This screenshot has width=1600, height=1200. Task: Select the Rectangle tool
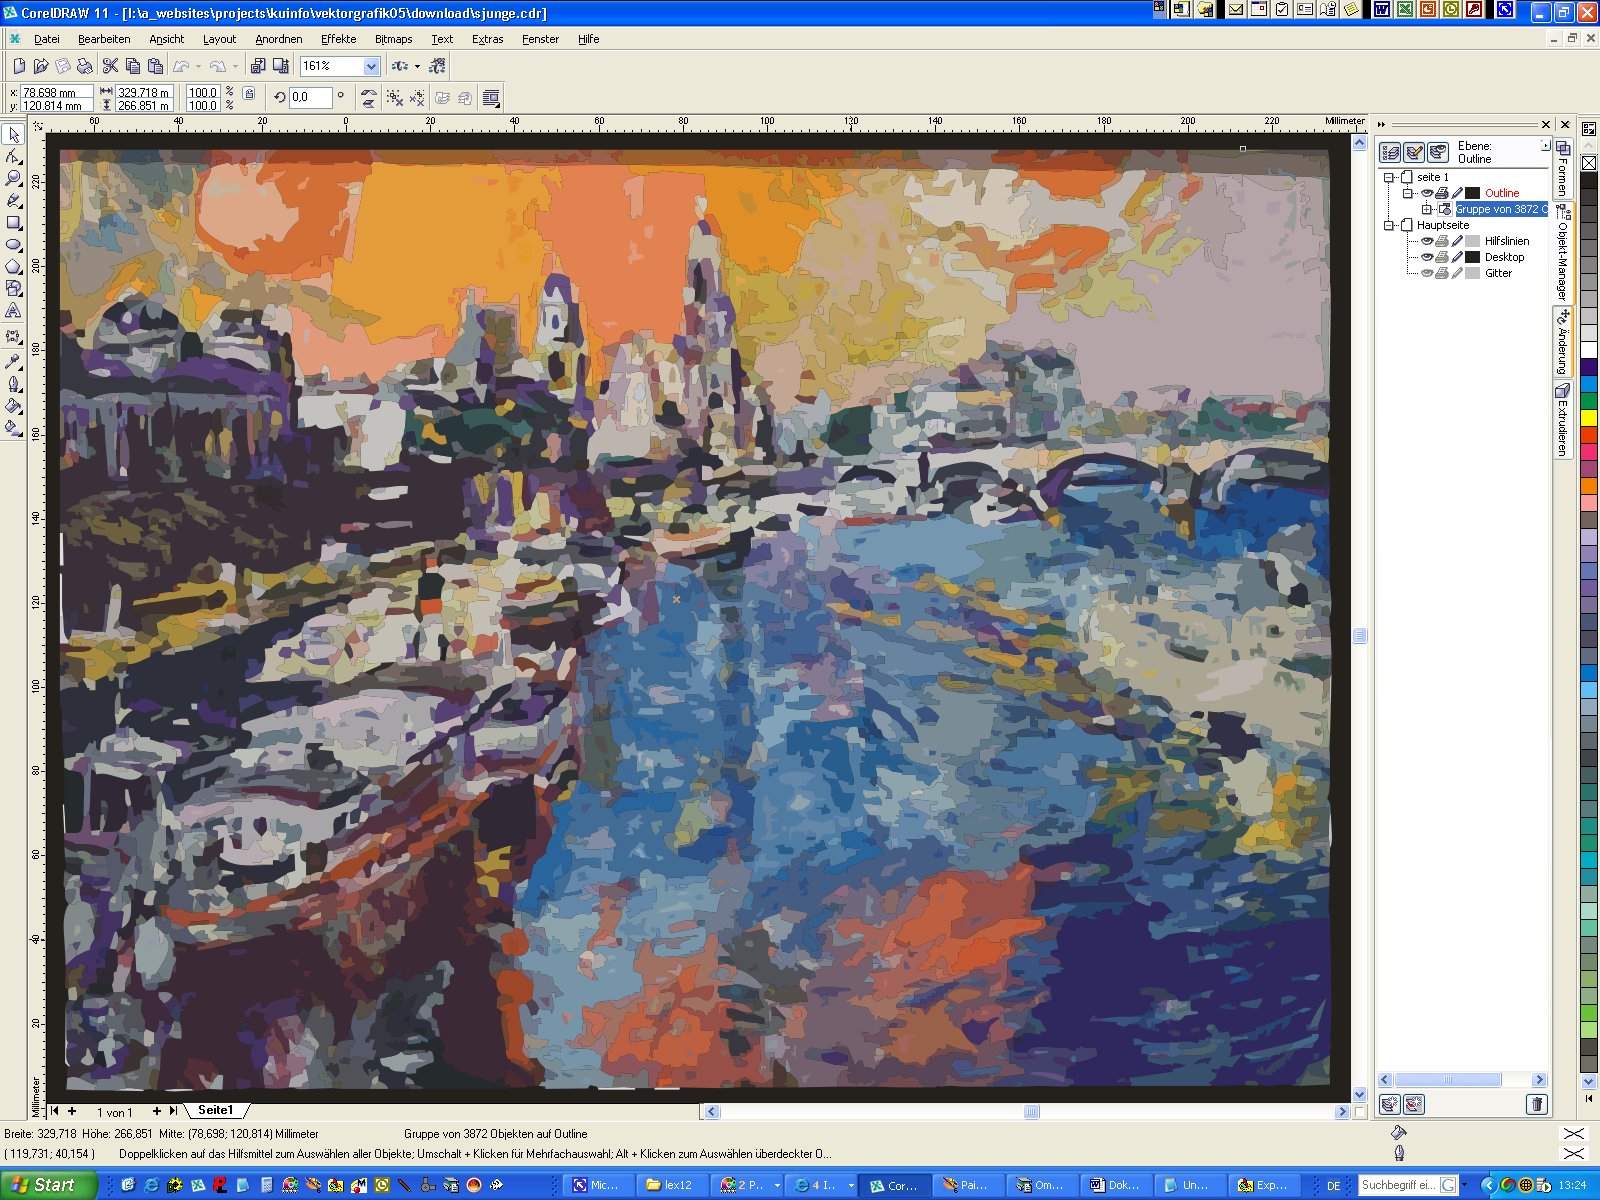click(x=14, y=222)
